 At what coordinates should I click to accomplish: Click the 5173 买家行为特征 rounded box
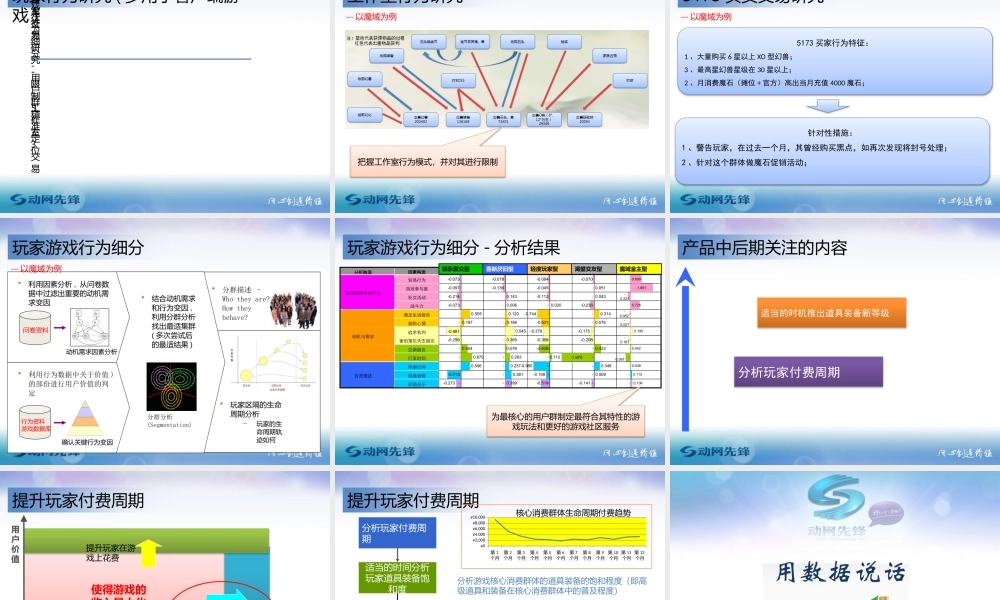(834, 62)
